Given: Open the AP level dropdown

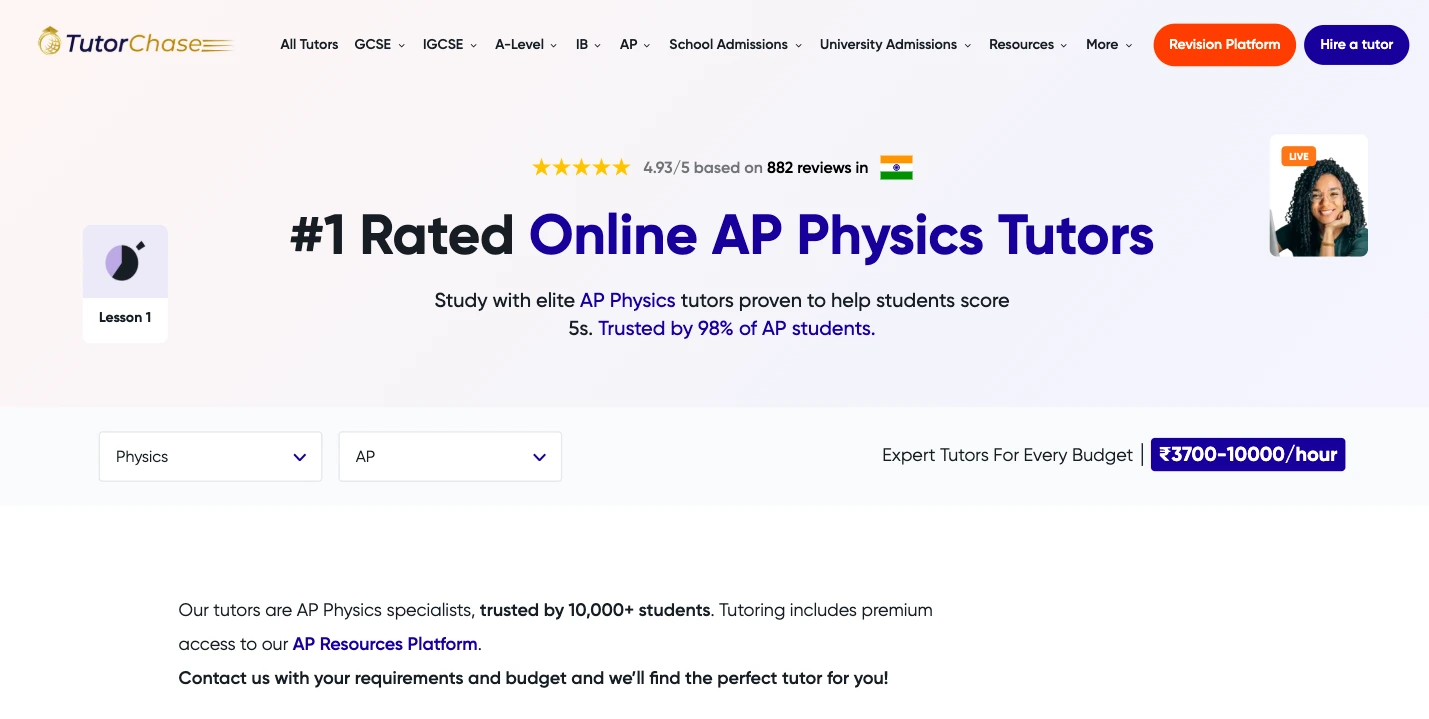Looking at the screenshot, I should pos(450,456).
